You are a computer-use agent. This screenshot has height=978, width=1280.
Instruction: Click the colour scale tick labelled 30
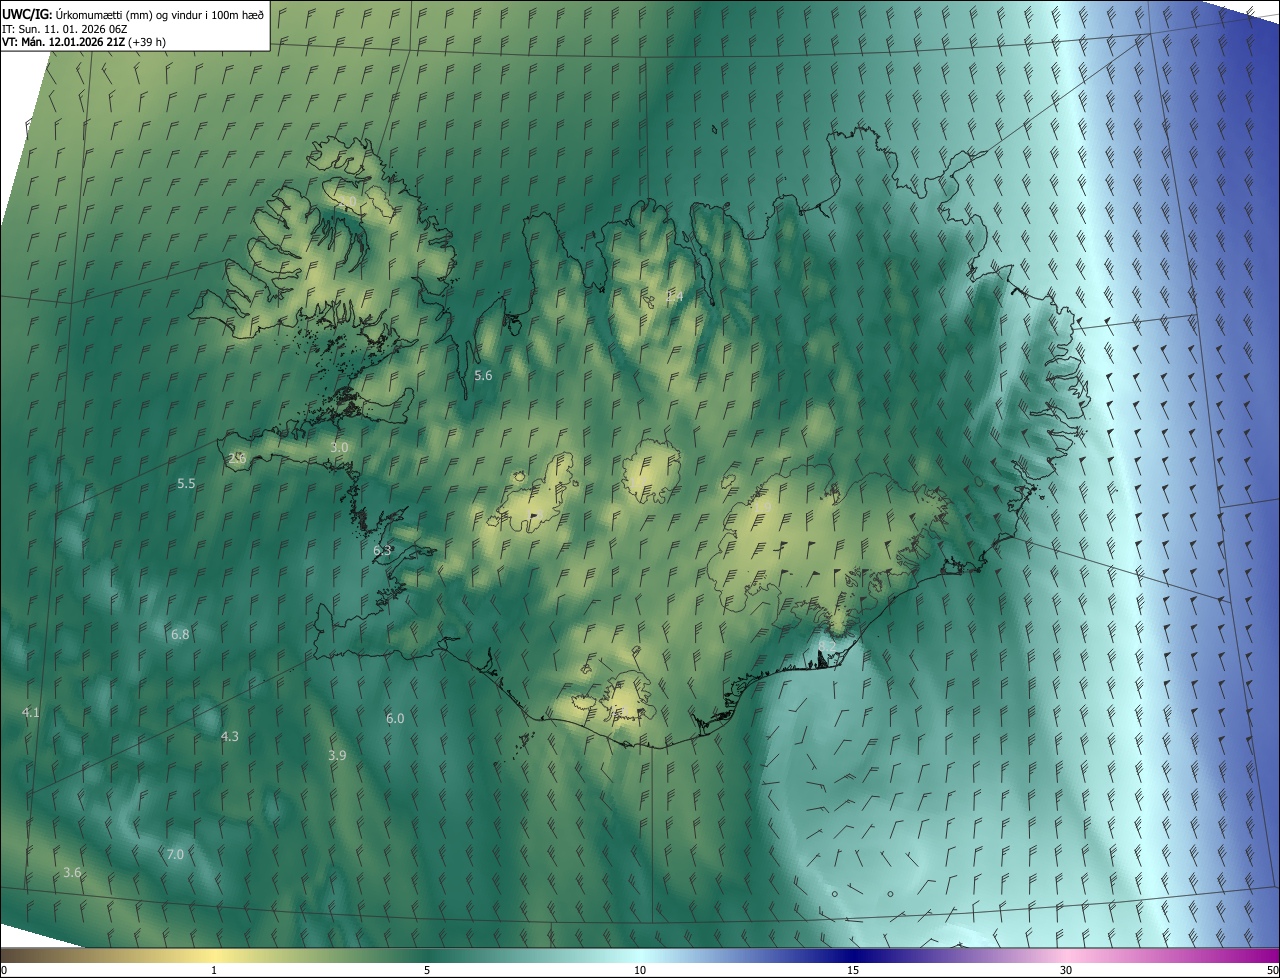click(x=1066, y=970)
